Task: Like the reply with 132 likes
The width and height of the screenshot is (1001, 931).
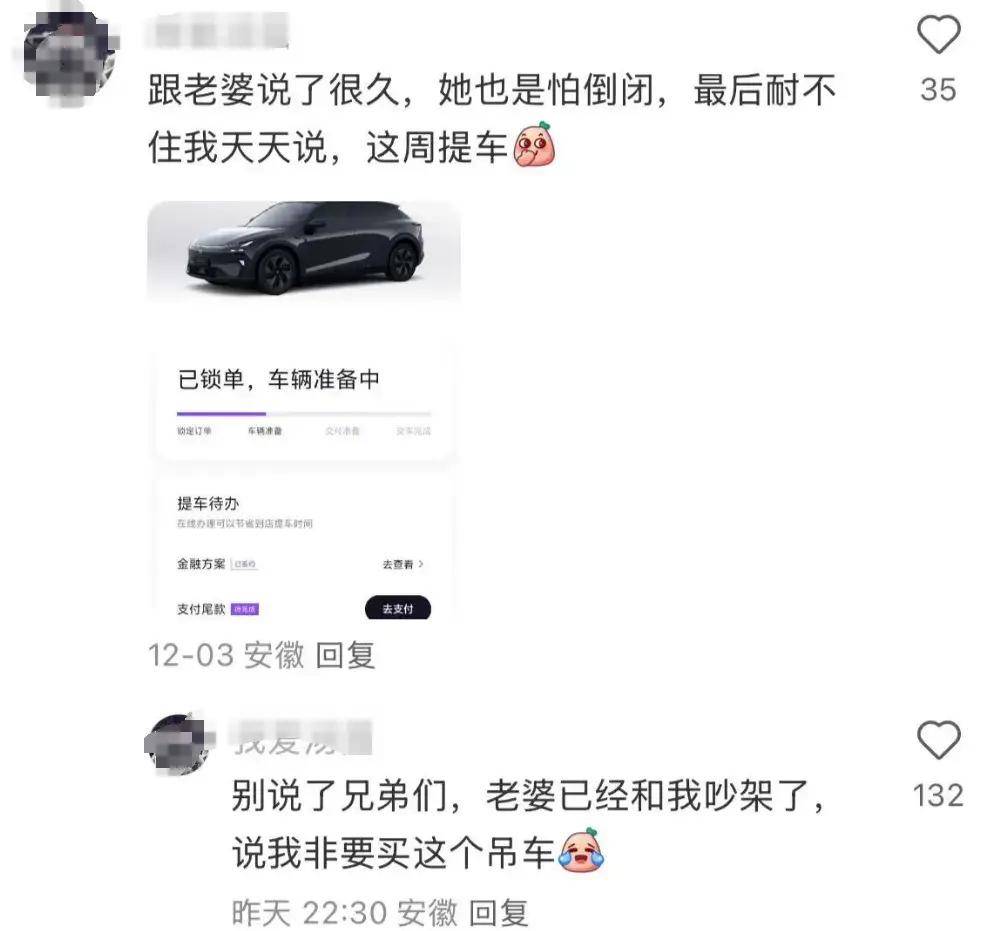Action: [938, 740]
